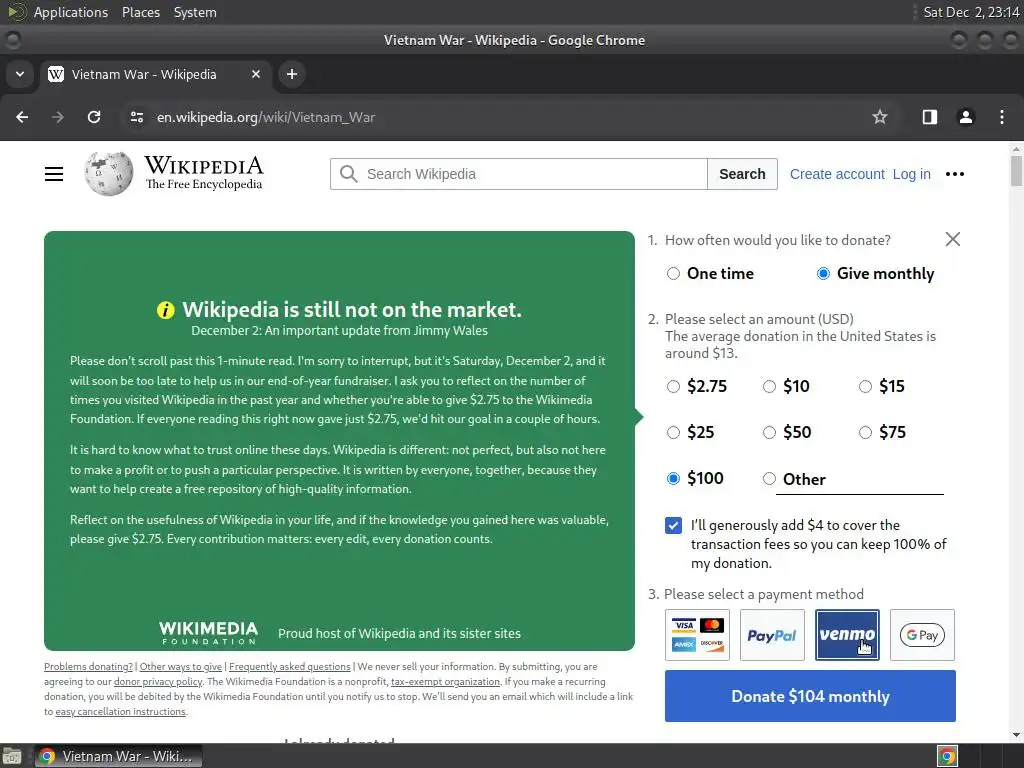Select the Other amount radio
Image resolution: width=1024 pixels, height=768 pixels.
769,479
